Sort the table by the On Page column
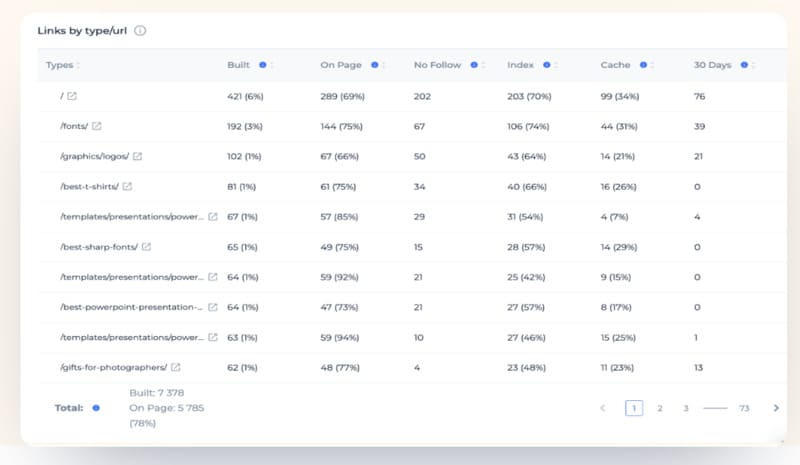800x465 pixels. click(384, 65)
